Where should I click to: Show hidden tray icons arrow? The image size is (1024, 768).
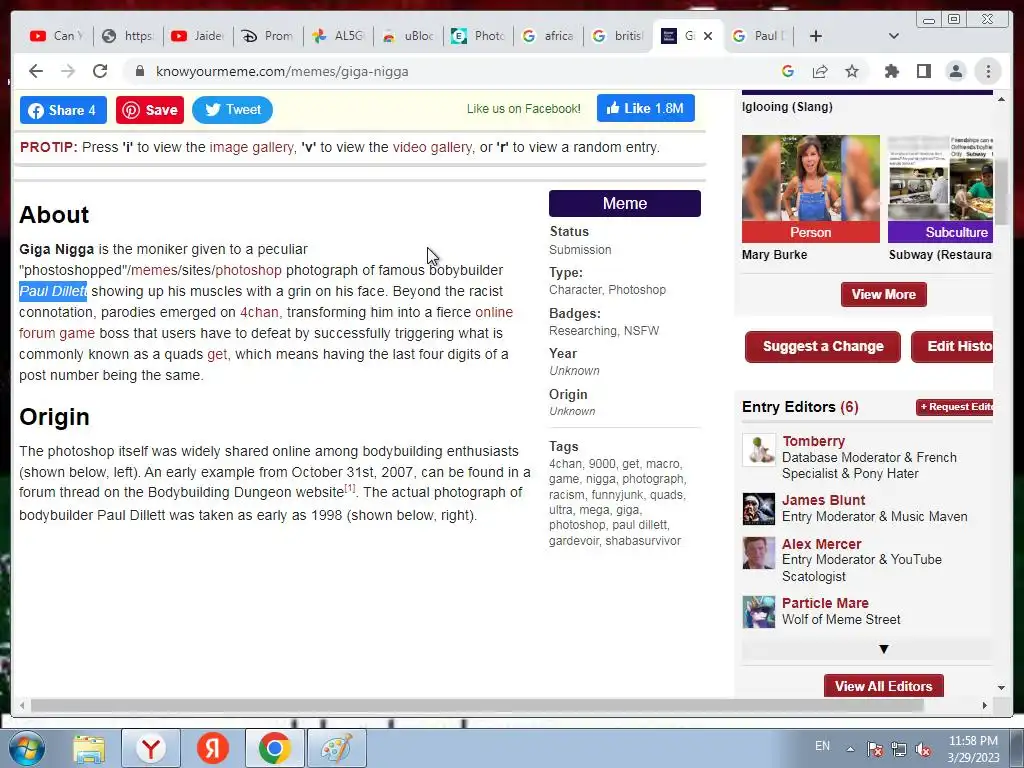click(850, 749)
